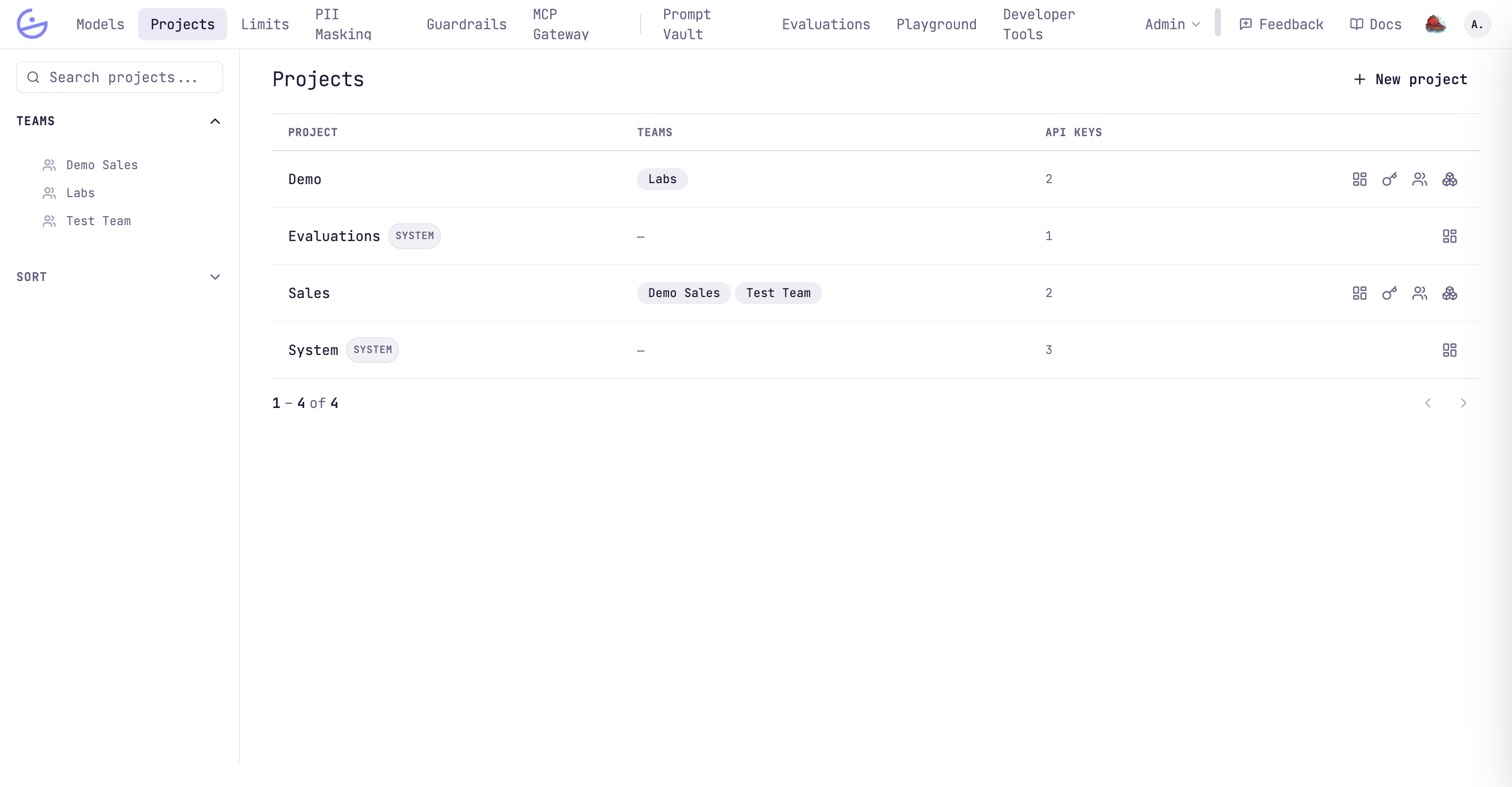Open models cubes icon for Demo project
1512x787 pixels.
click(1449, 180)
